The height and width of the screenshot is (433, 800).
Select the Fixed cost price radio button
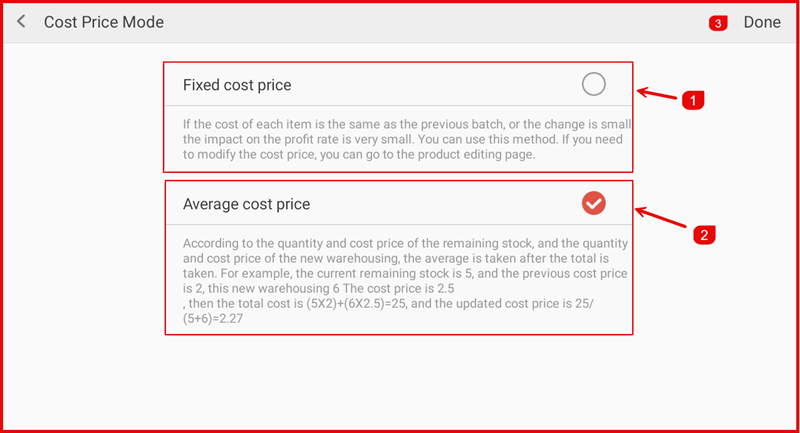[x=594, y=85]
